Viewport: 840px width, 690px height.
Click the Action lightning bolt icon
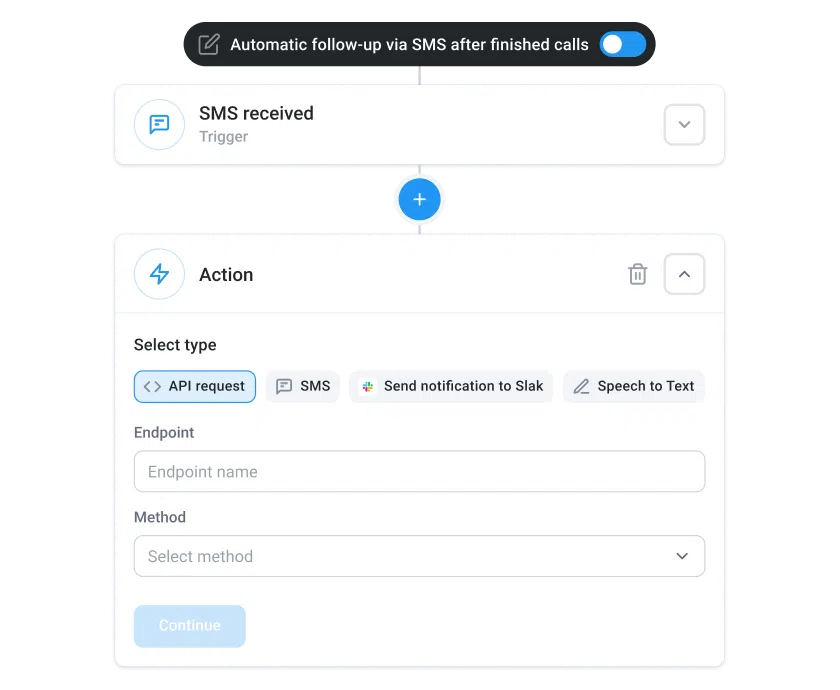coord(159,274)
